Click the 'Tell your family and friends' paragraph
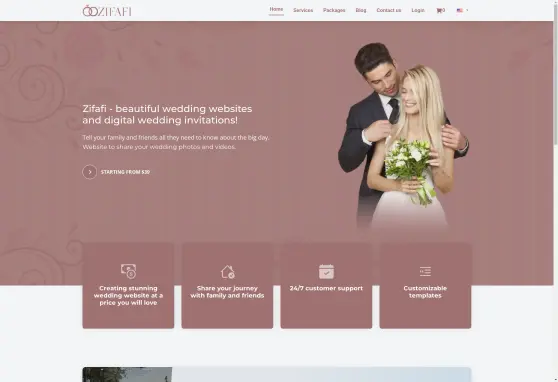 176,142
